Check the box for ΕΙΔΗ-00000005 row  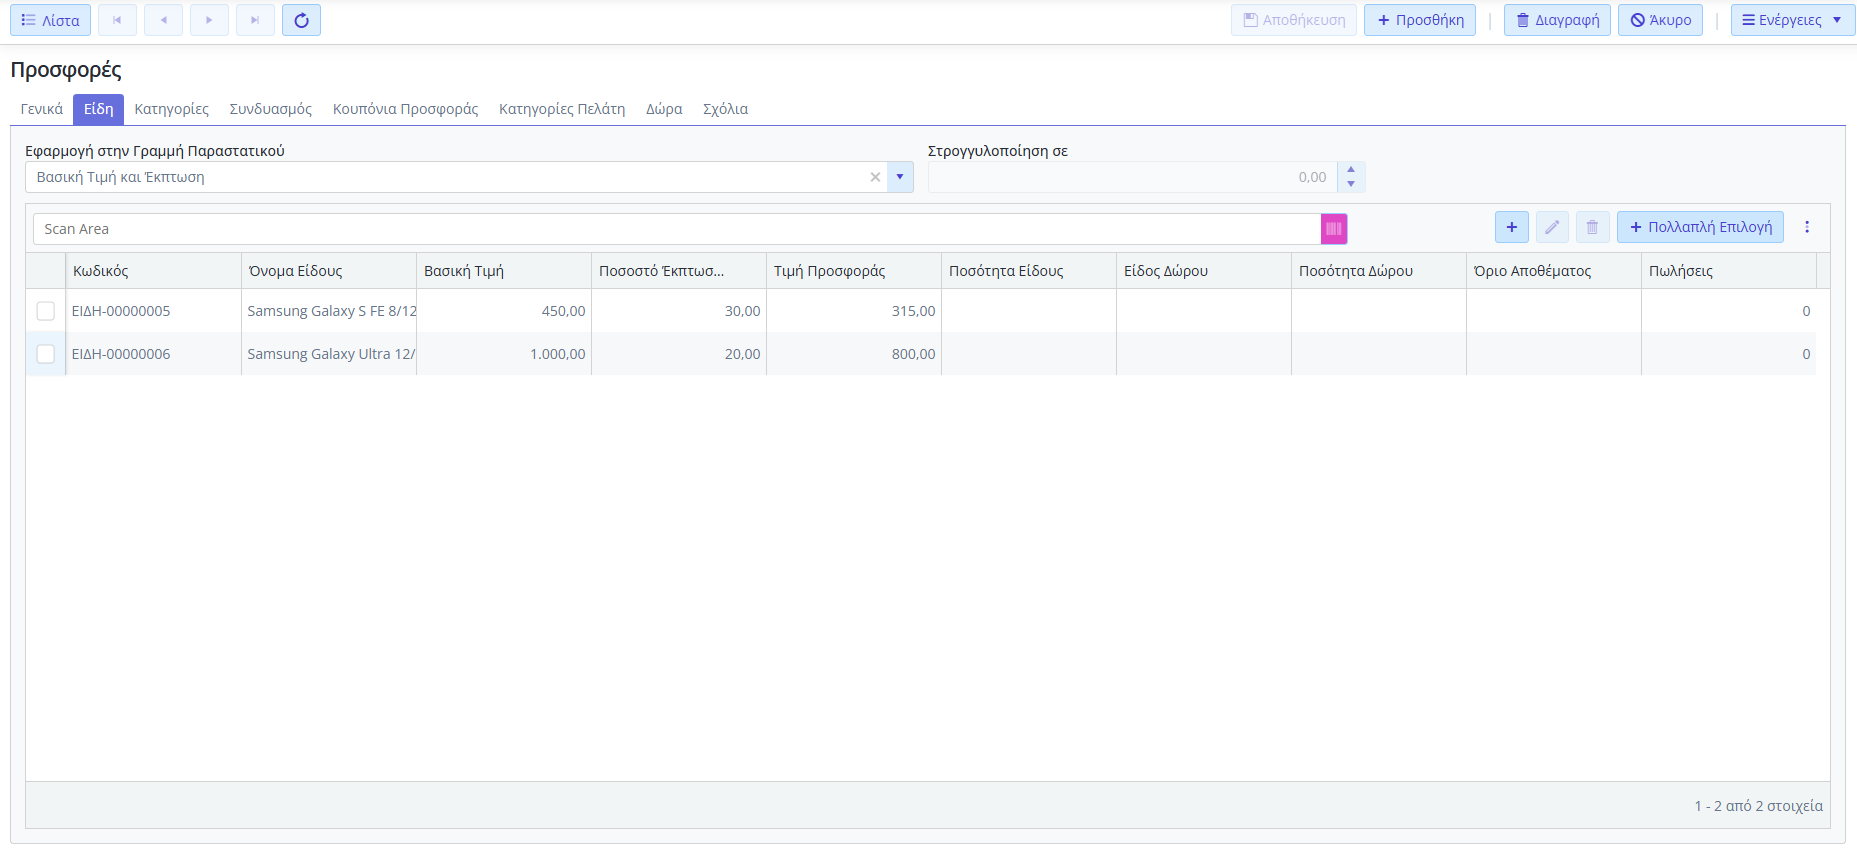pyautogui.click(x=46, y=311)
